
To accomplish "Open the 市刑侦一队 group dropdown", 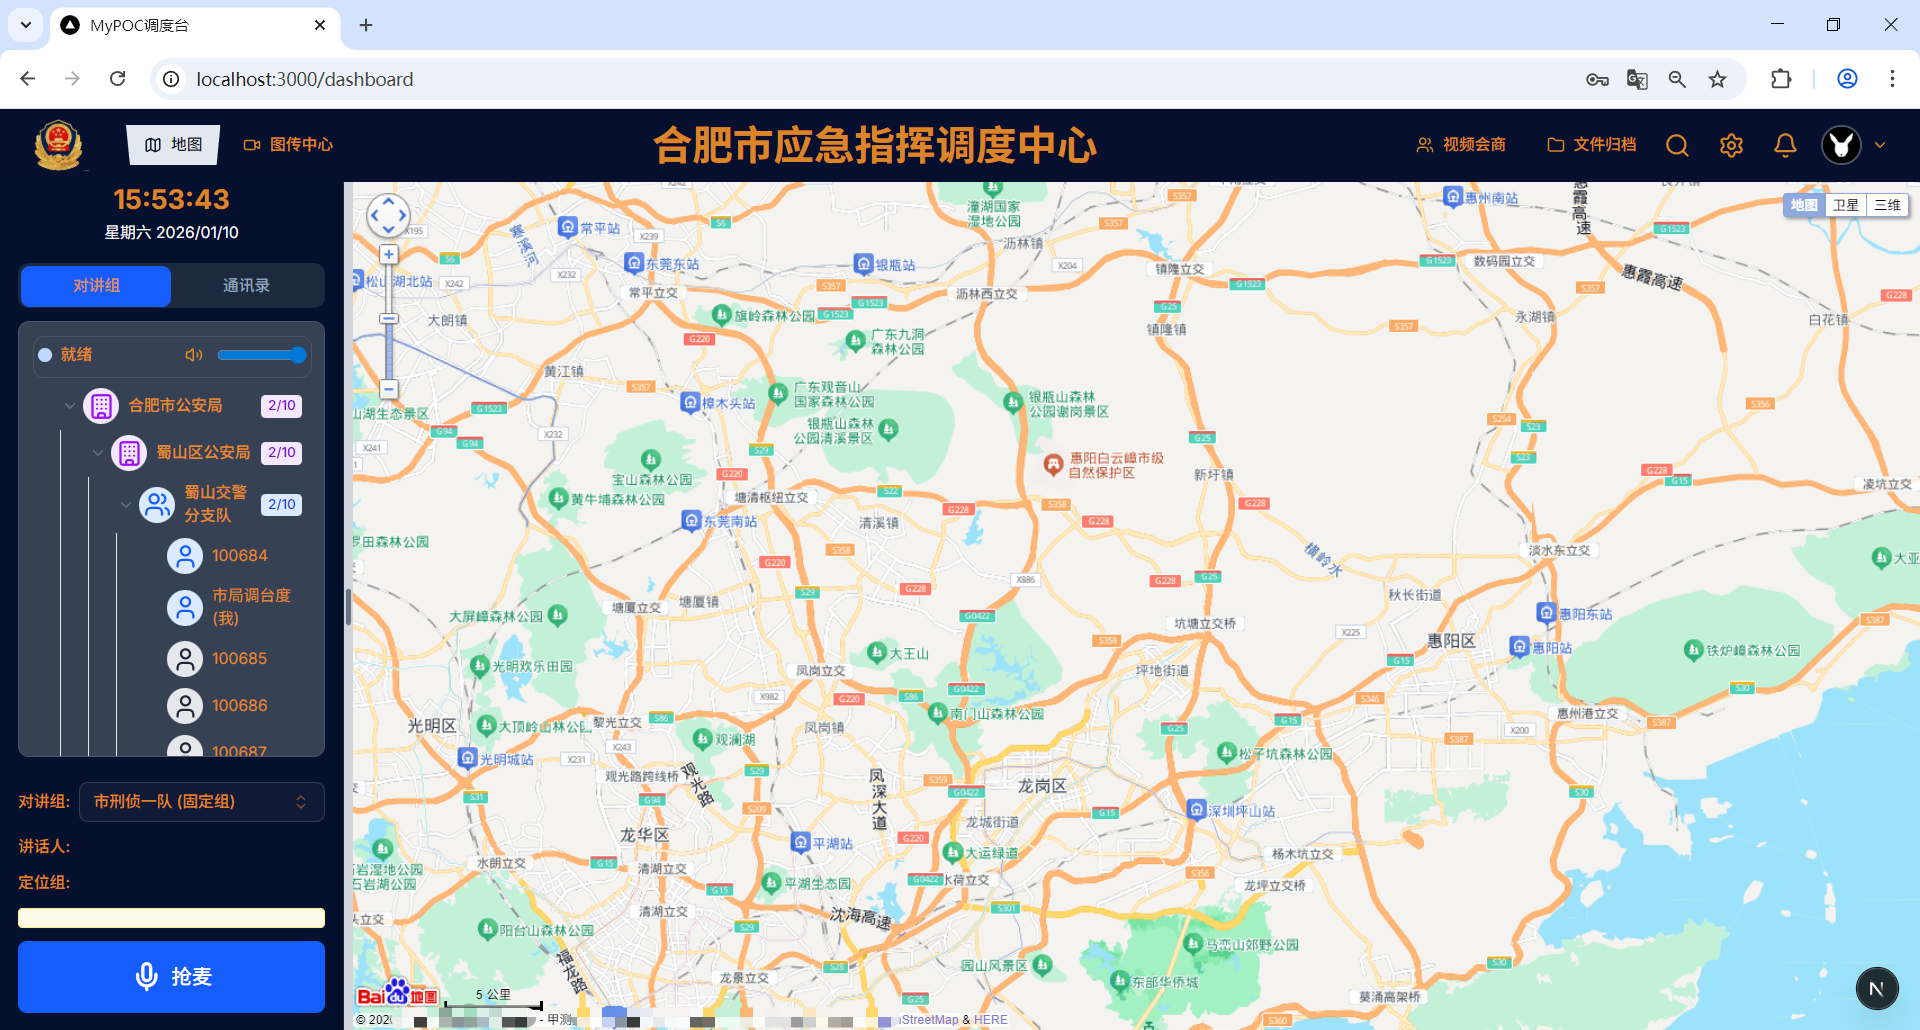I will pos(200,801).
